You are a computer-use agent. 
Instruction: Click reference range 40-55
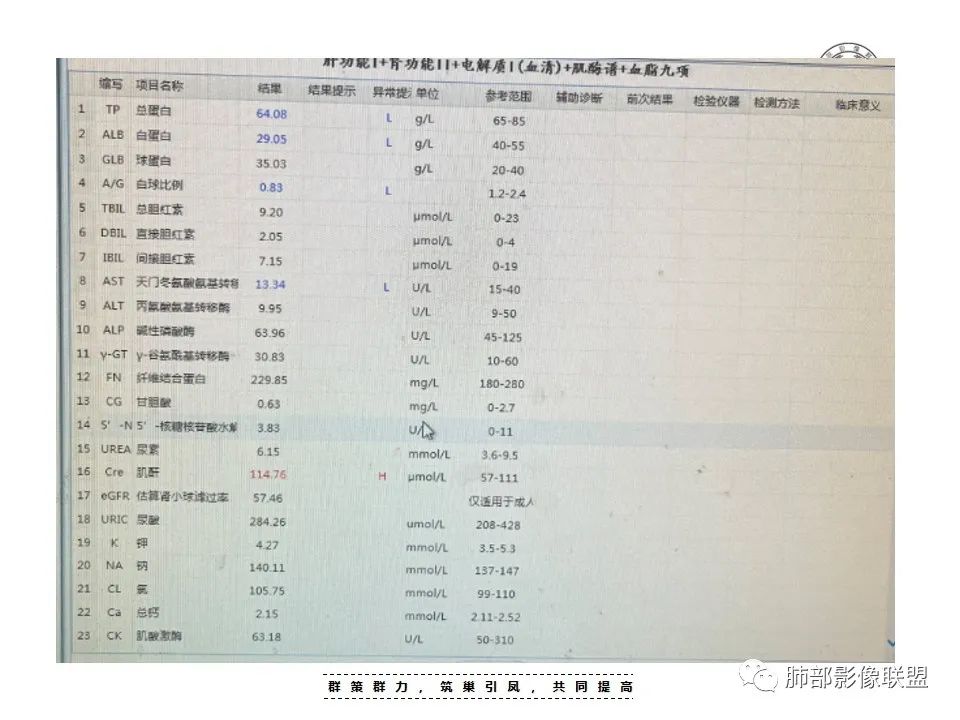pos(508,146)
